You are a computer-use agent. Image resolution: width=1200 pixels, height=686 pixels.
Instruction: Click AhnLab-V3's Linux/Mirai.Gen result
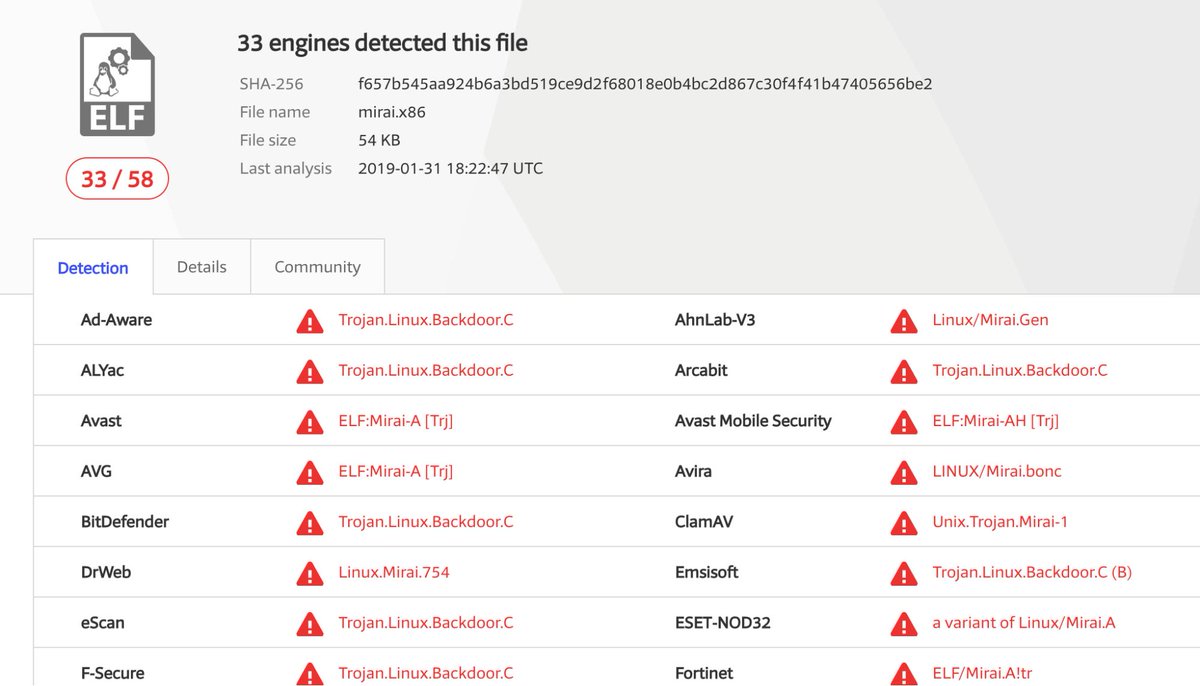(x=990, y=320)
